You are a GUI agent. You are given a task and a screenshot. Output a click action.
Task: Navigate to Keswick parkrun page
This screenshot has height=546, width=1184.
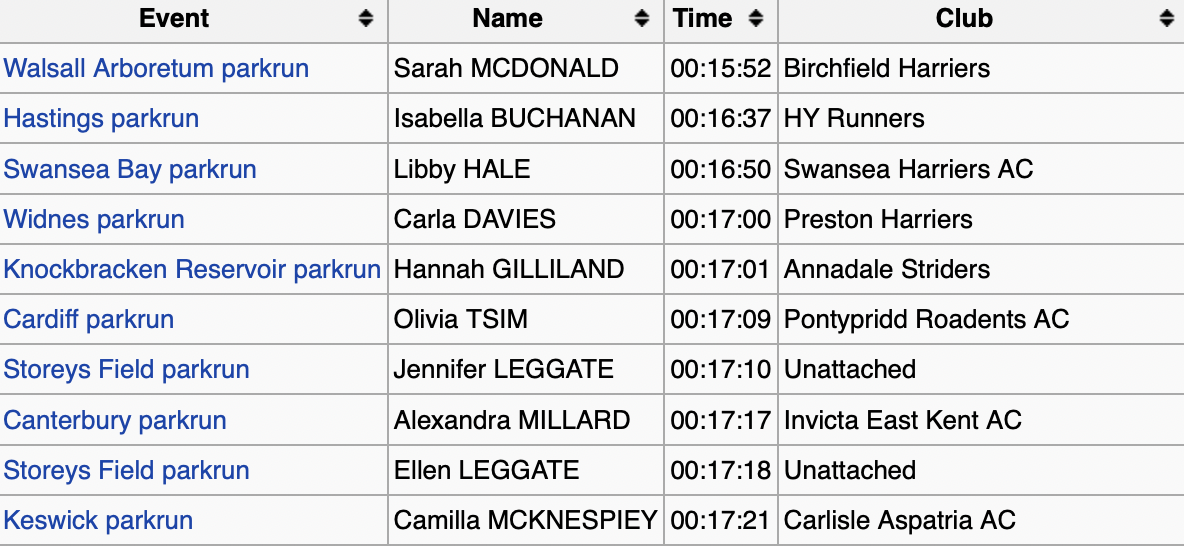98,521
